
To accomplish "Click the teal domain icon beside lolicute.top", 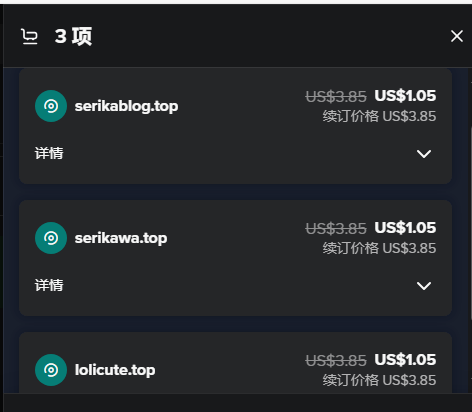I will click(51, 370).
